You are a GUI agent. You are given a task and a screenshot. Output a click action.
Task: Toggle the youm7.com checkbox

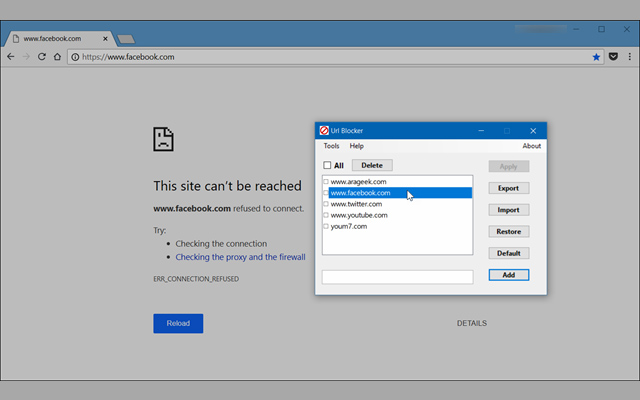pyautogui.click(x=326, y=226)
